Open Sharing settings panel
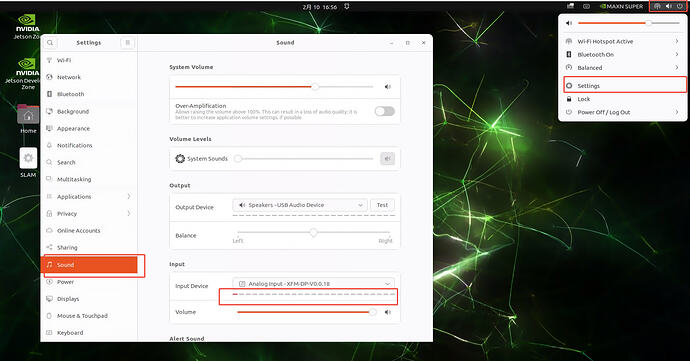The width and height of the screenshot is (690, 361). (89, 247)
